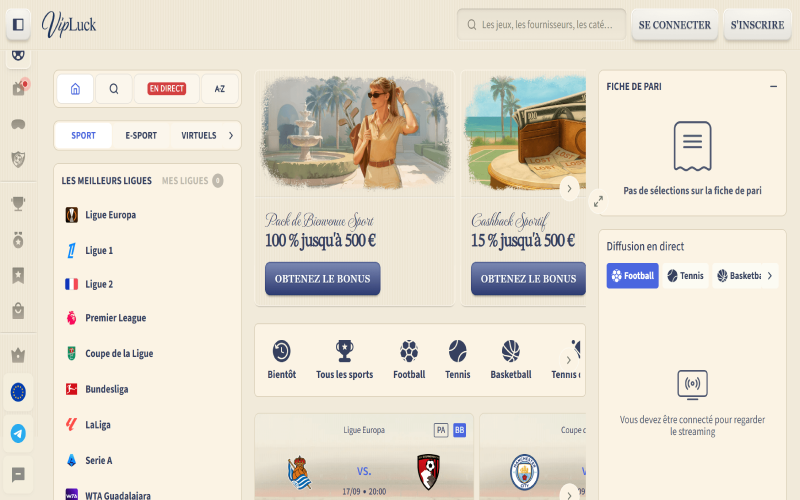Image resolution: width=800 pixels, height=500 pixels.
Task: Open the Telegram icon in the sidebar
Action: 18,434
